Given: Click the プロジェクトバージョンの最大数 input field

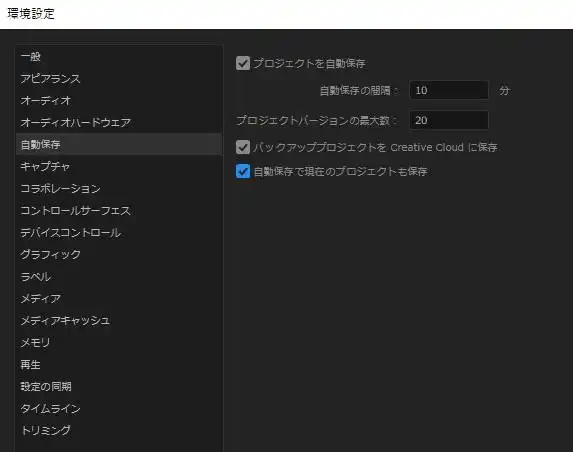Looking at the screenshot, I should coord(449,120).
